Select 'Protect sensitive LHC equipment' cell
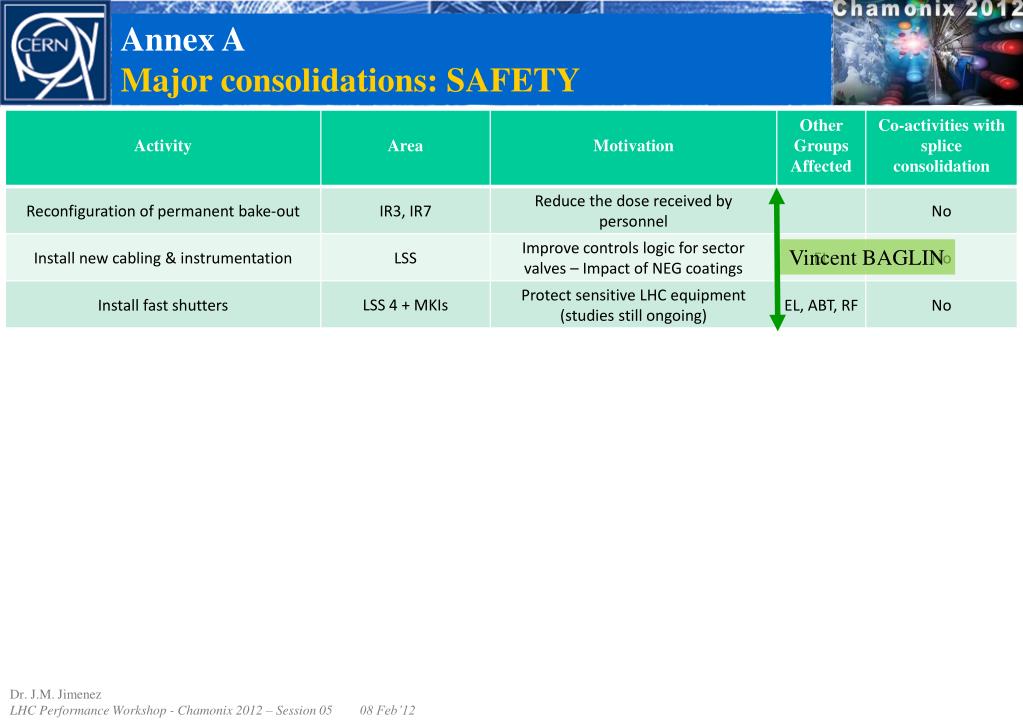 [x=633, y=305]
